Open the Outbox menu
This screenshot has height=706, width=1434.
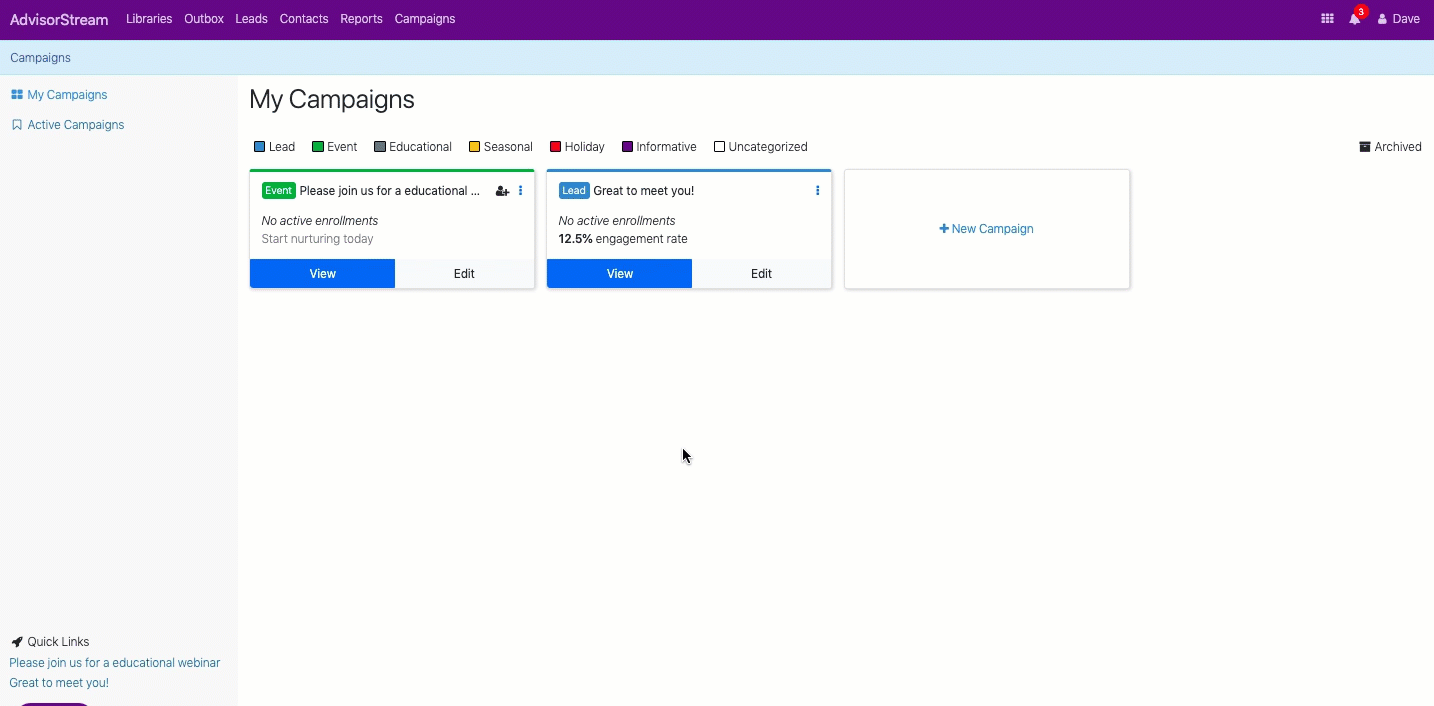(204, 19)
